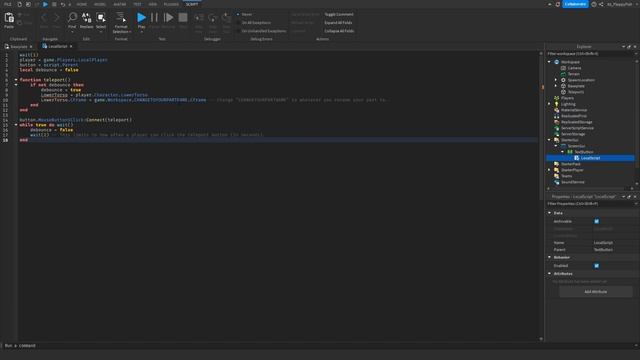Toggle the Enabled property checkbox
Screen dimensions: 640x360
(597, 266)
